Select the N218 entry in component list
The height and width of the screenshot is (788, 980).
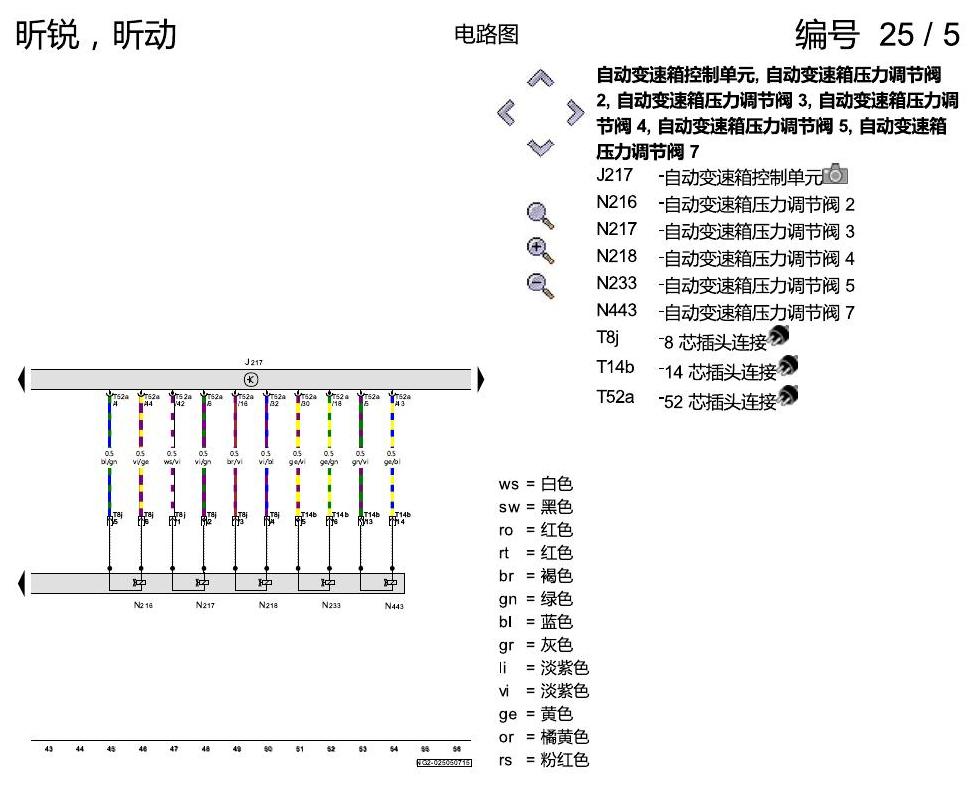[x=725, y=257]
